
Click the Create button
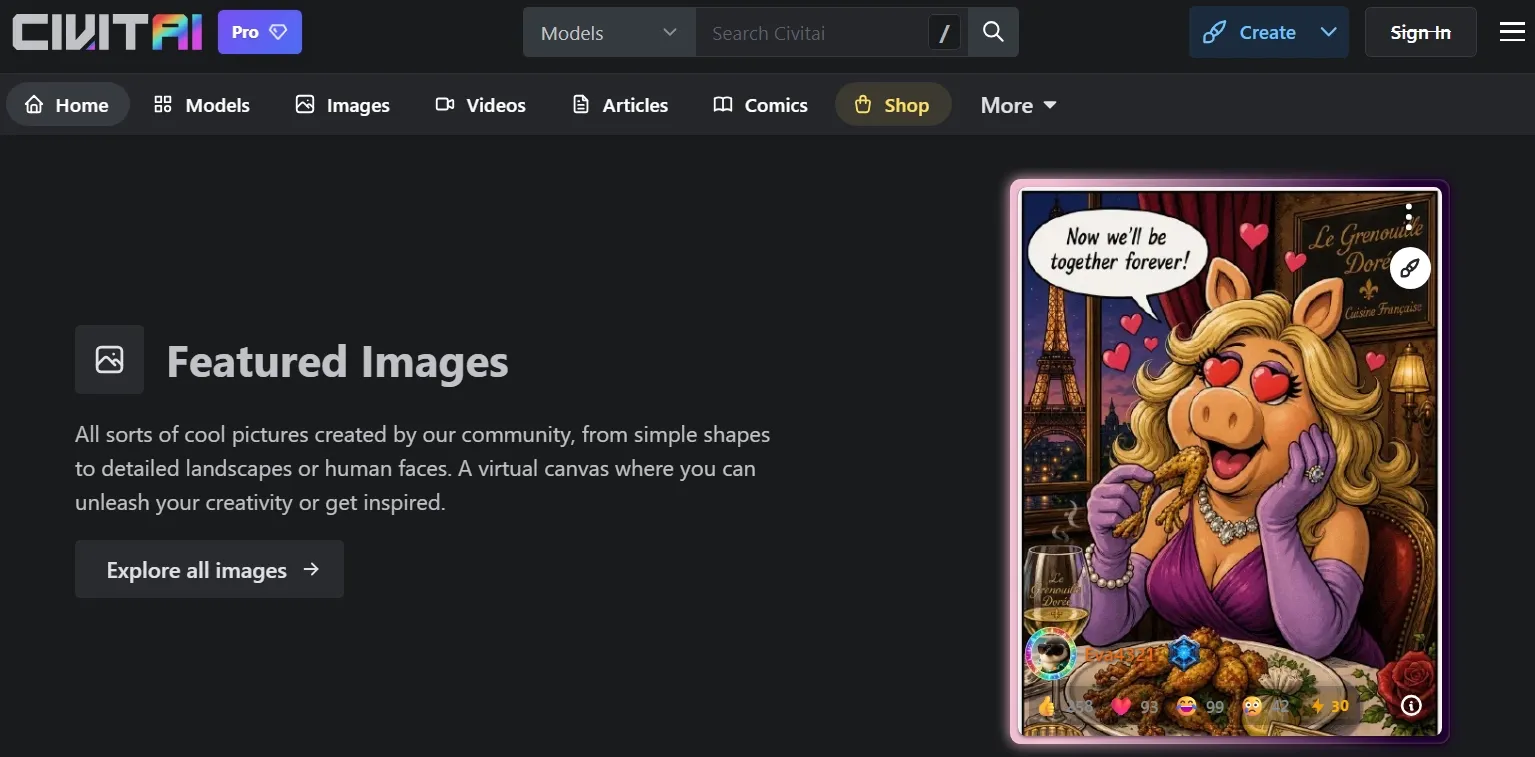pos(1249,32)
